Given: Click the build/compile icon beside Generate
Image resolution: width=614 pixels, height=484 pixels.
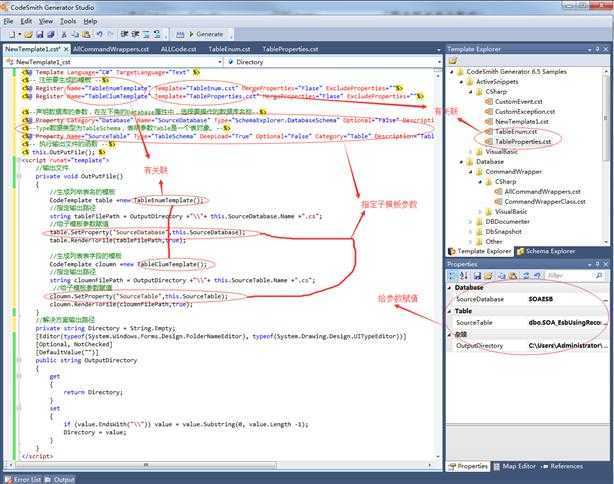Looking at the screenshot, I should 180,34.
